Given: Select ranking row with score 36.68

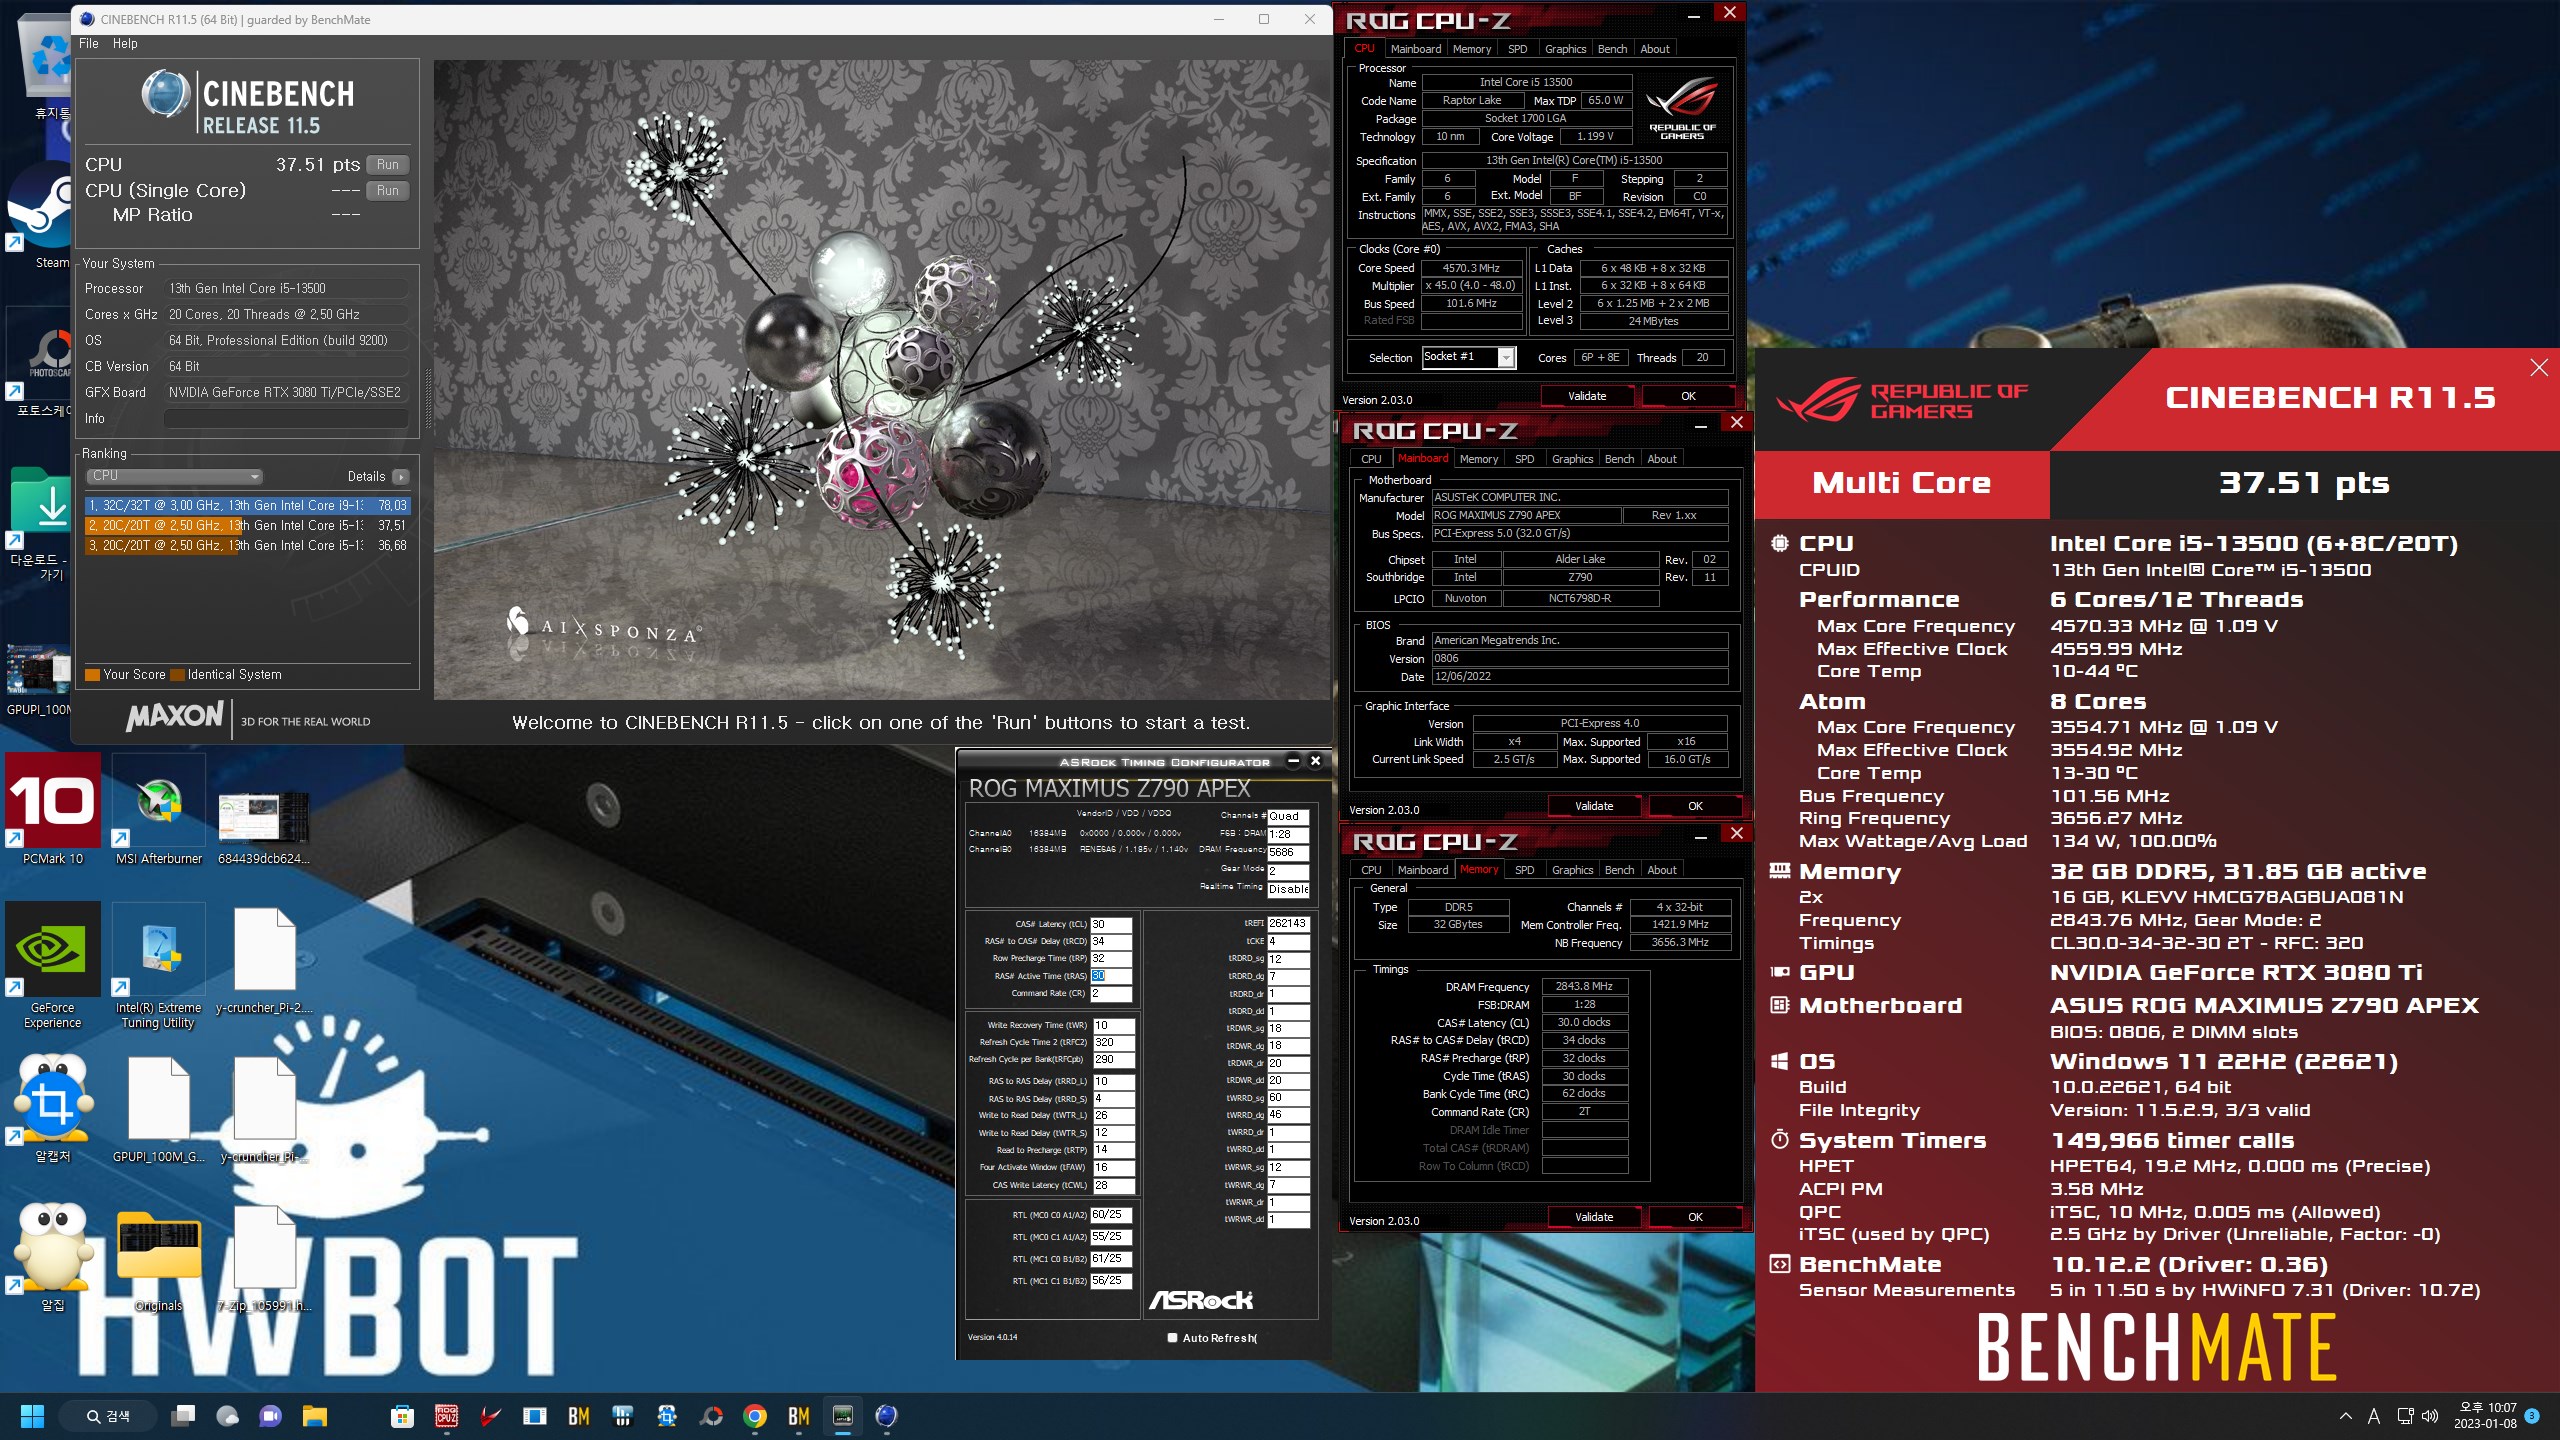Looking at the screenshot, I should pyautogui.click(x=247, y=546).
